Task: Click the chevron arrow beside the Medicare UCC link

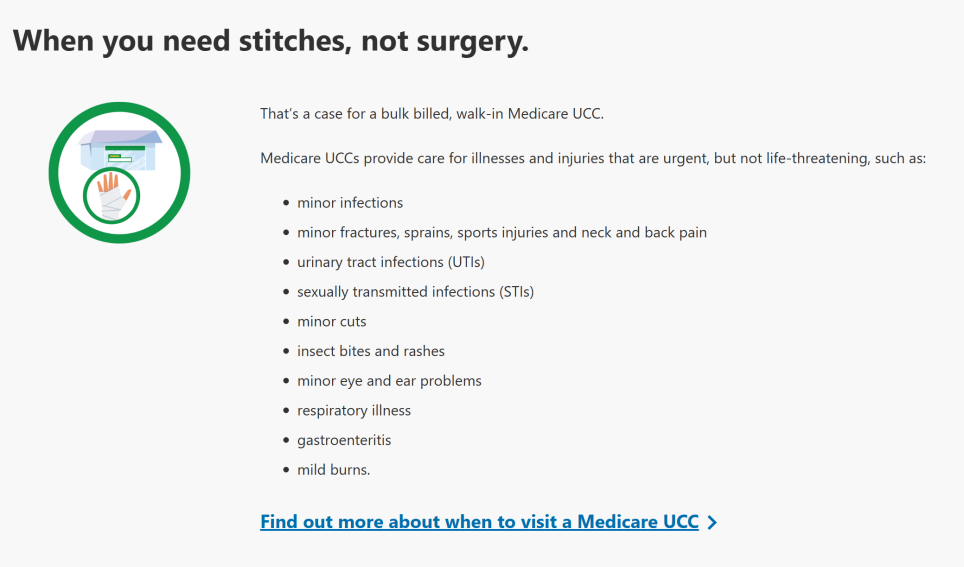Action: 712,522
